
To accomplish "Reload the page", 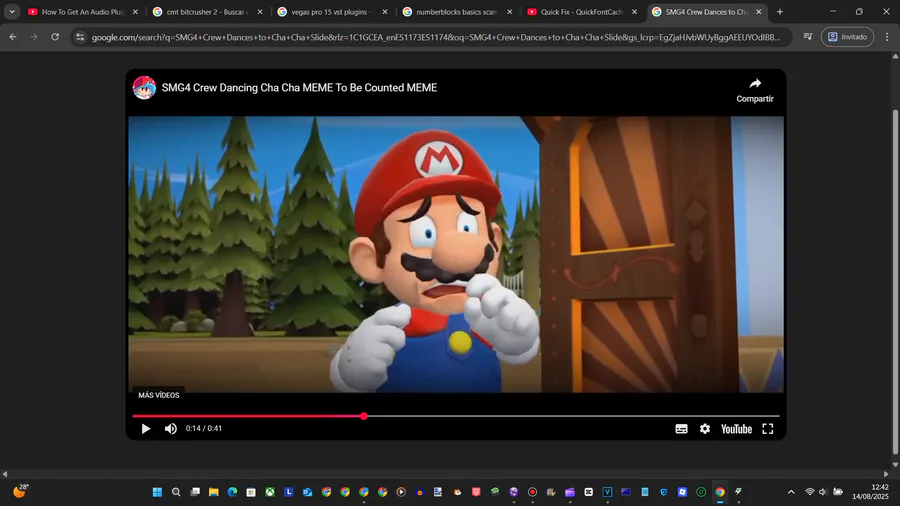I will (55, 37).
